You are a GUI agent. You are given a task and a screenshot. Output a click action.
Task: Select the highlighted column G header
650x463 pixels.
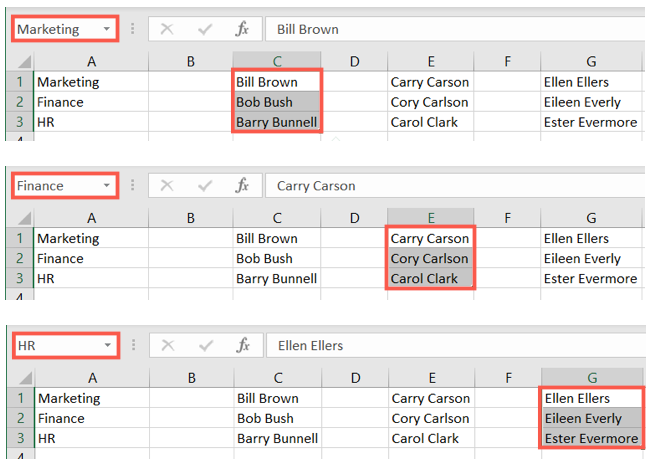tap(589, 377)
